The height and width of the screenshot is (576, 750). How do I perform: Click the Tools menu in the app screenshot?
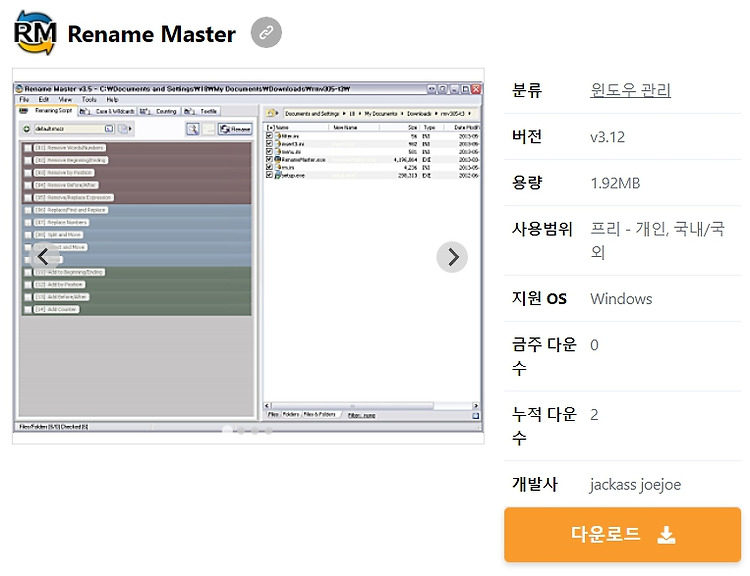coord(89,100)
